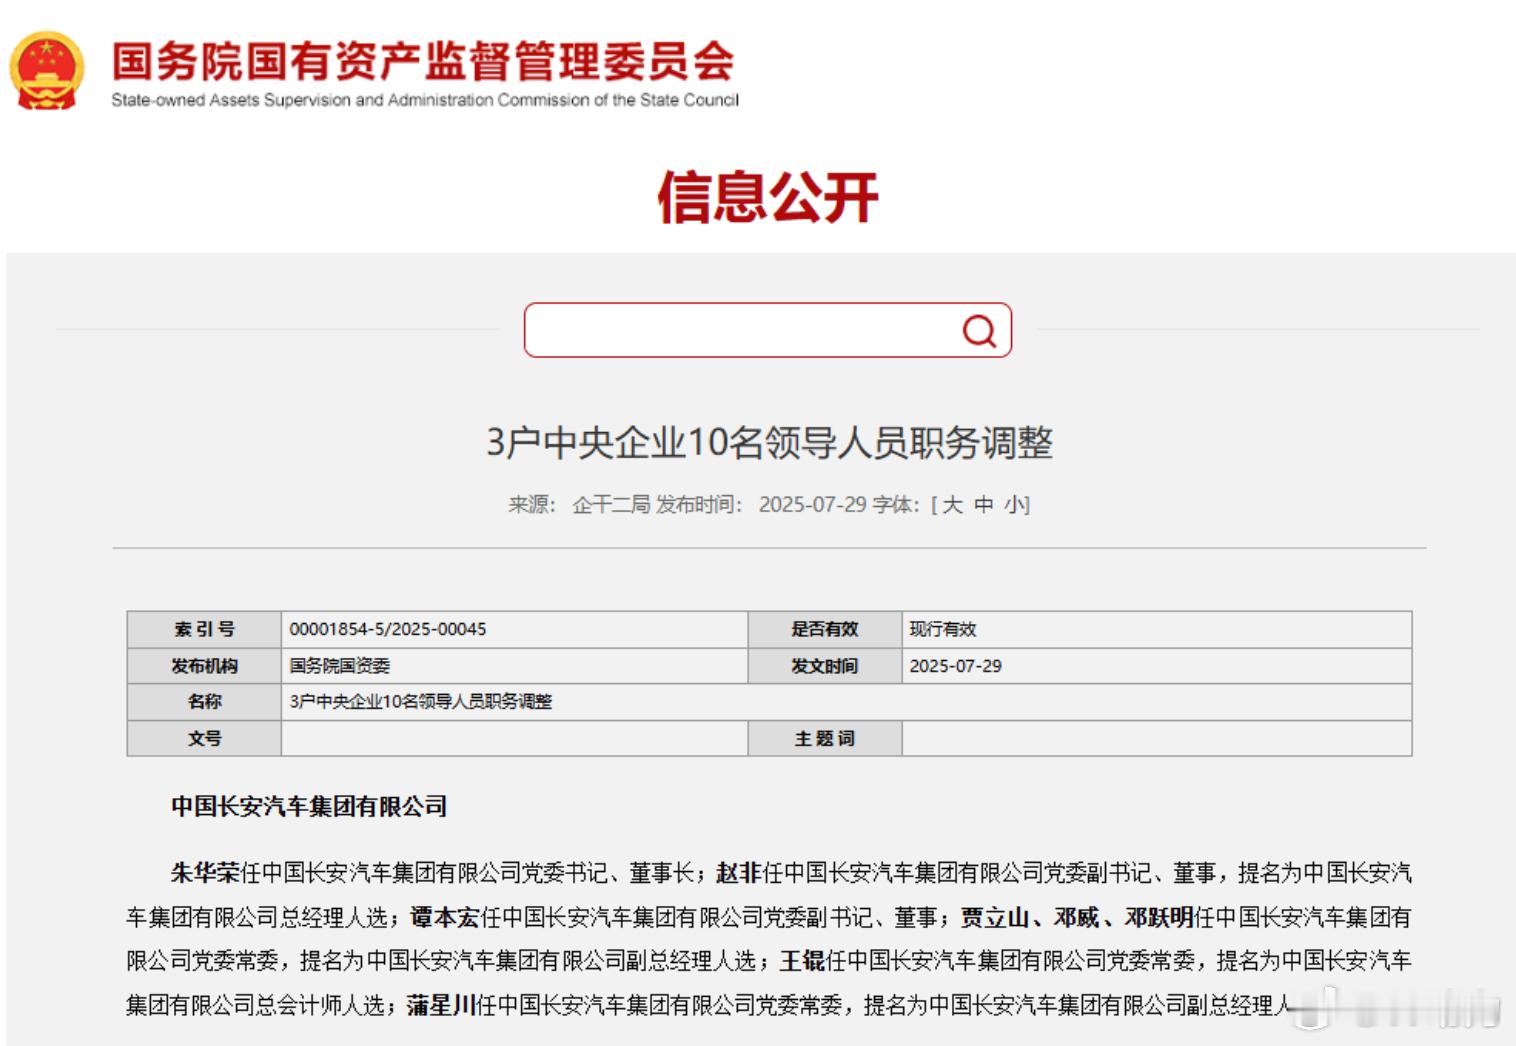Click the bold name 蒲星川

click(x=441, y=1005)
